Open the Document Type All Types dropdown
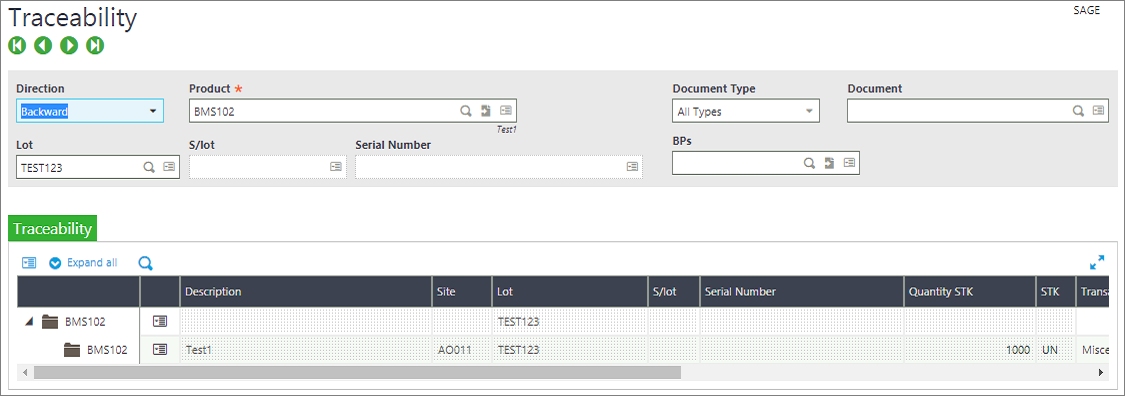This screenshot has height=396, width=1125. pyautogui.click(x=745, y=111)
